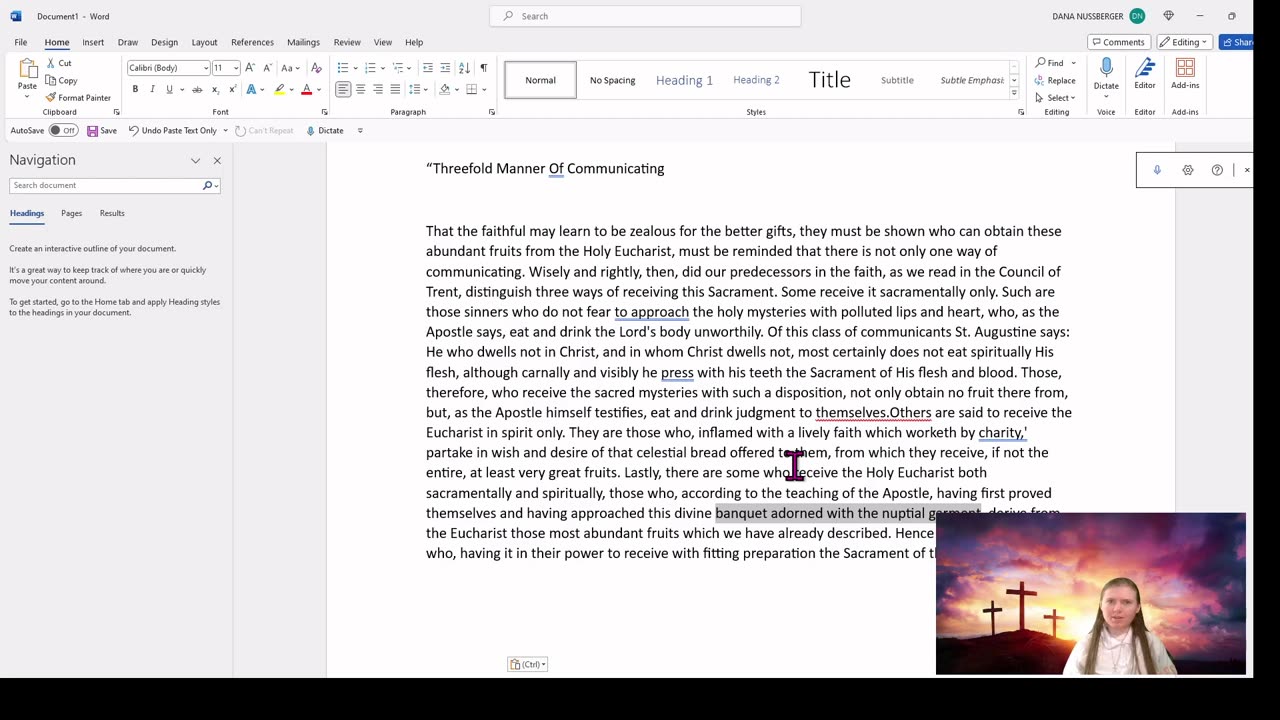The height and width of the screenshot is (720, 1280).
Task: Decrease paragraph indent
Action: 428,68
